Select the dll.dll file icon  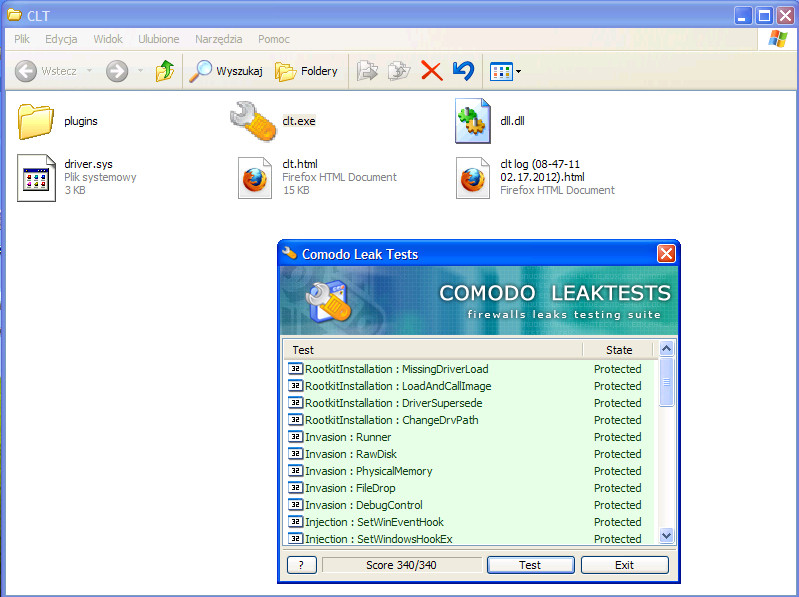473,121
